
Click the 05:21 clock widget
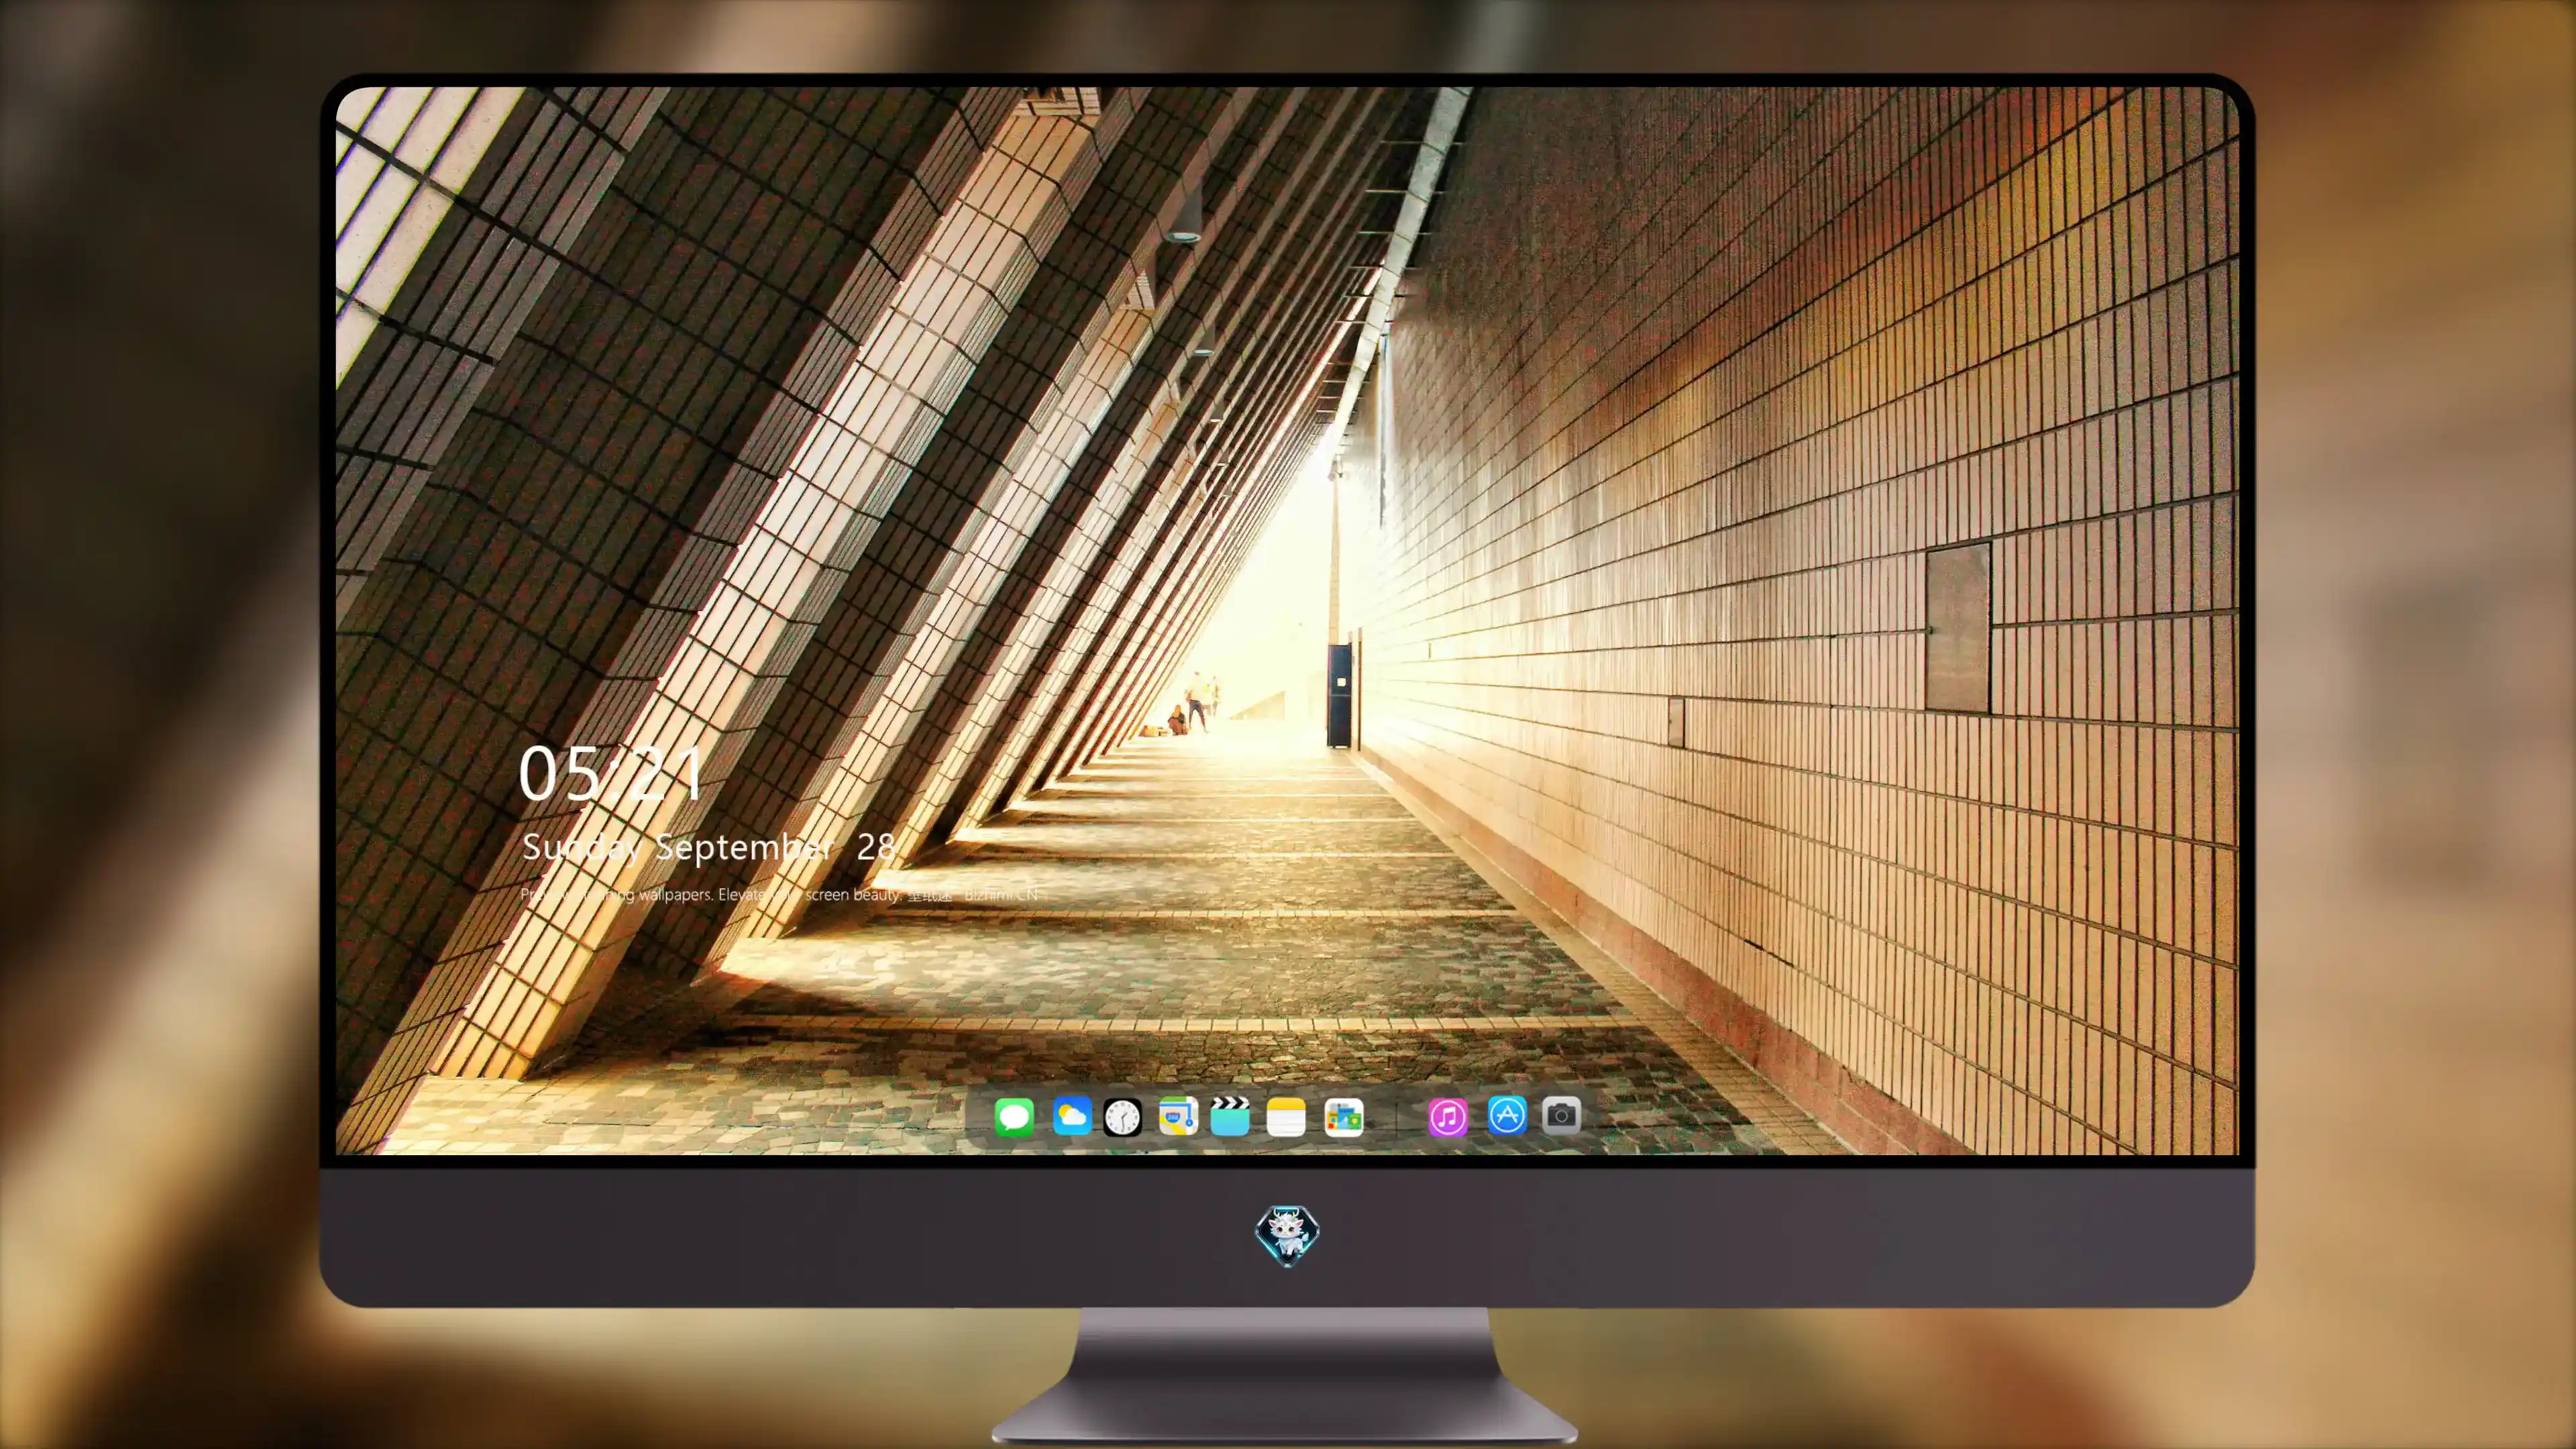pyautogui.click(x=611, y=774)
